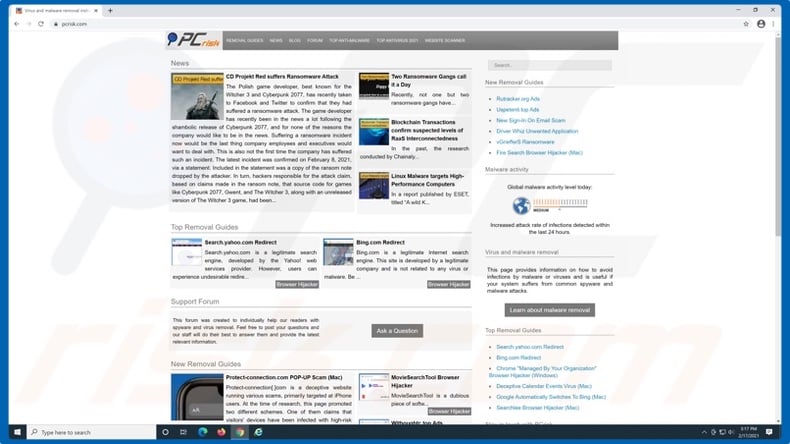
Task: Click the Bing.com Redirect thumbnail
Action: coord(338,252)
